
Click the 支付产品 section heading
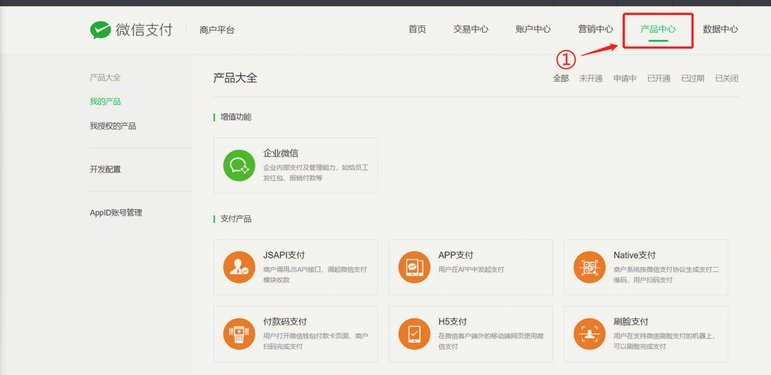point(236,219)
